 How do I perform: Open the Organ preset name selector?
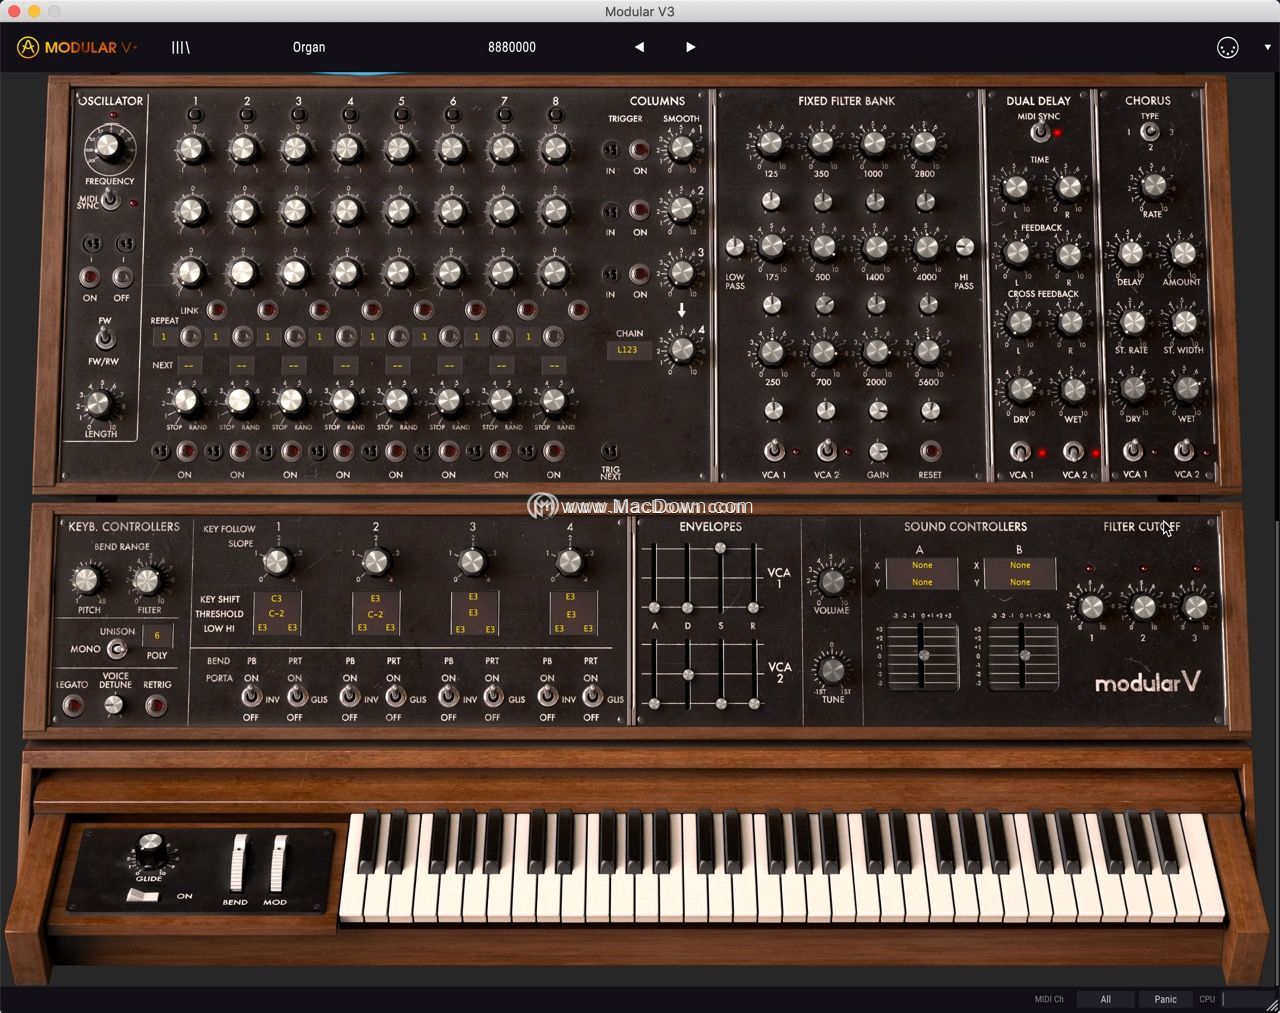309,47
